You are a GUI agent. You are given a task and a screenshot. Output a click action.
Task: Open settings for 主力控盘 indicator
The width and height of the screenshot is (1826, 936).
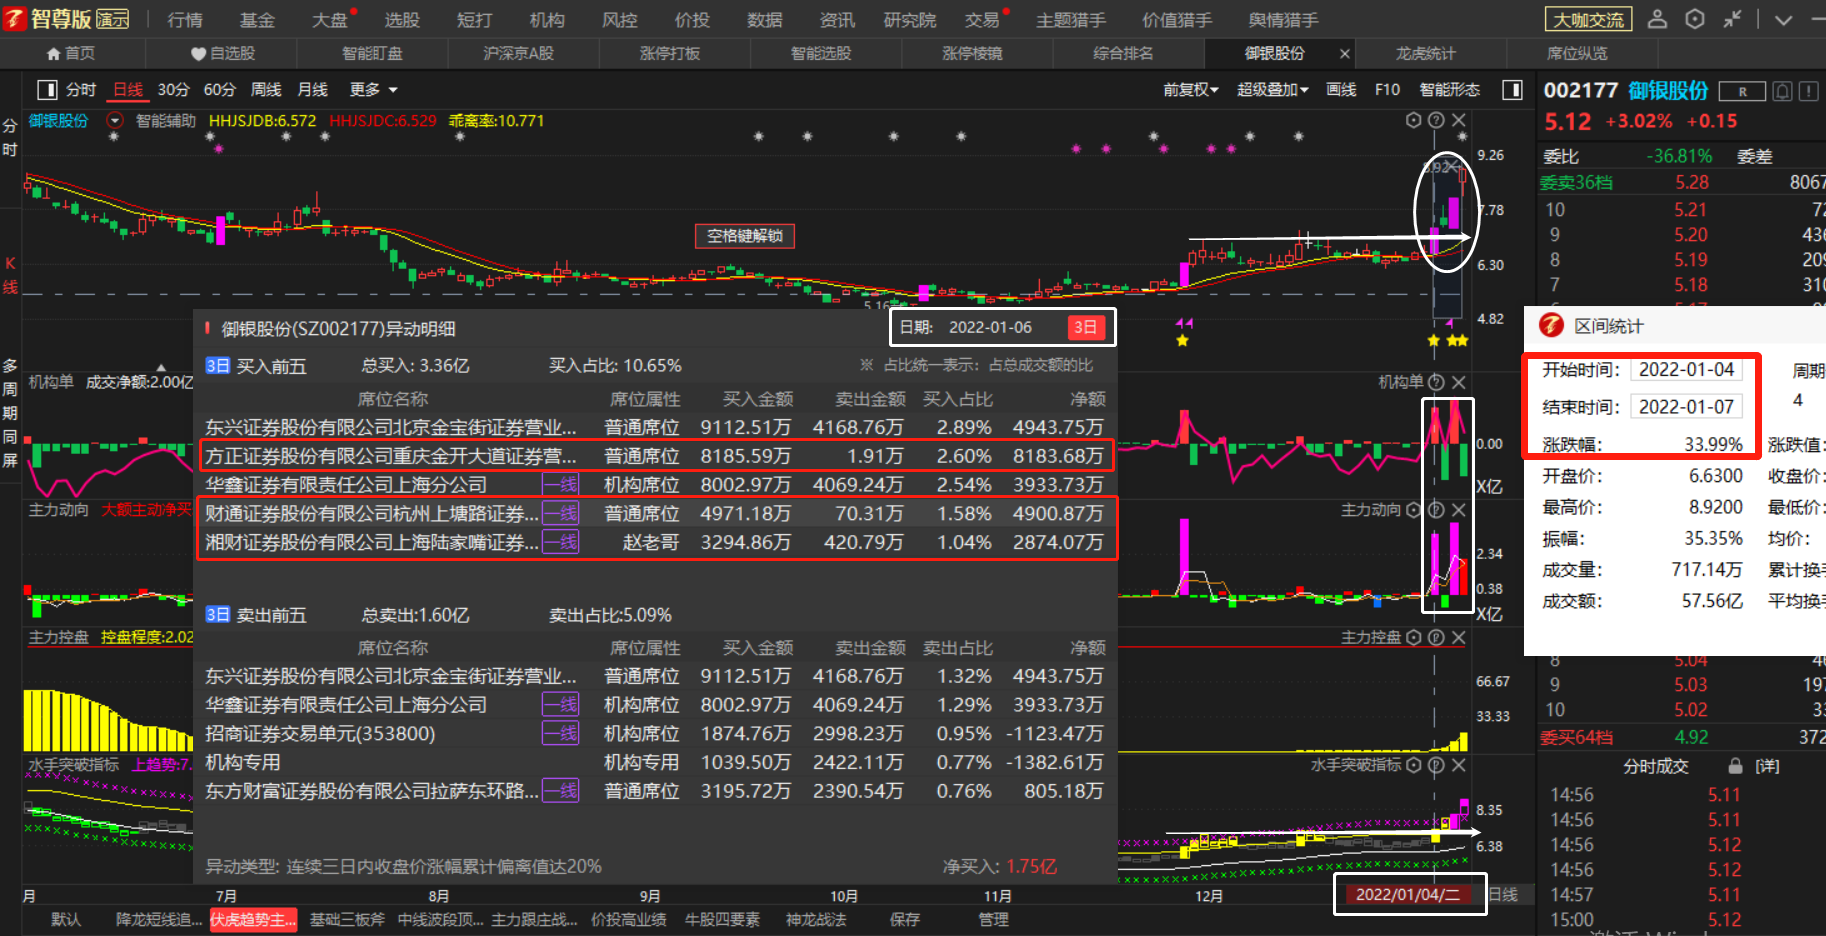[1413, 637]
